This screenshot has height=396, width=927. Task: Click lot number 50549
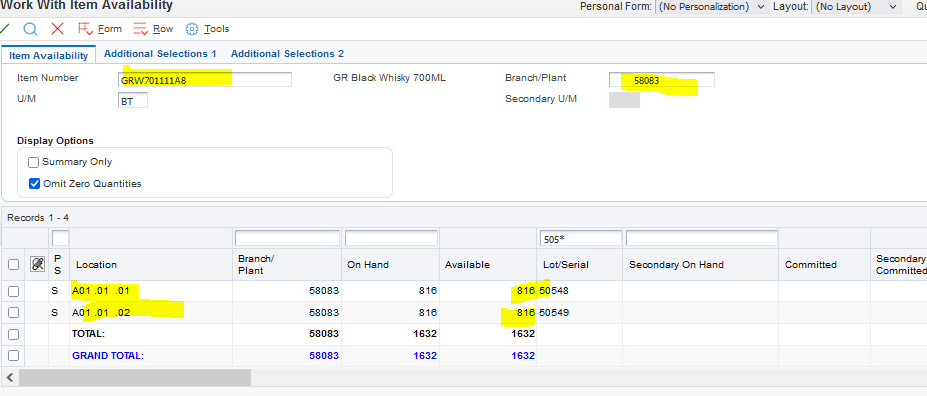(x=555, y=313)
